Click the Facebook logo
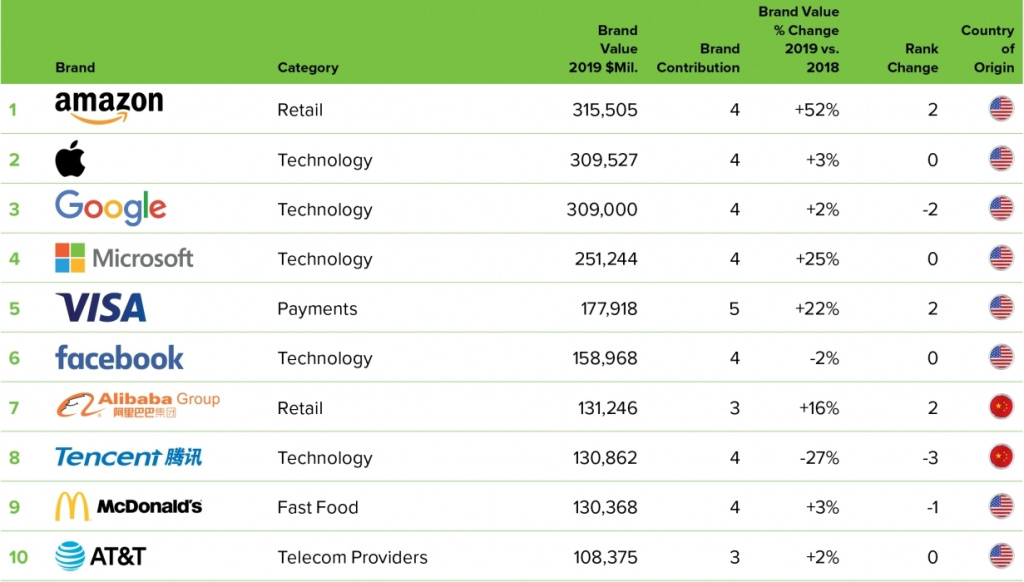Image resolution: width=1024 pixels, height=582 pixels. pyautogui.click(x=119, y=357)
